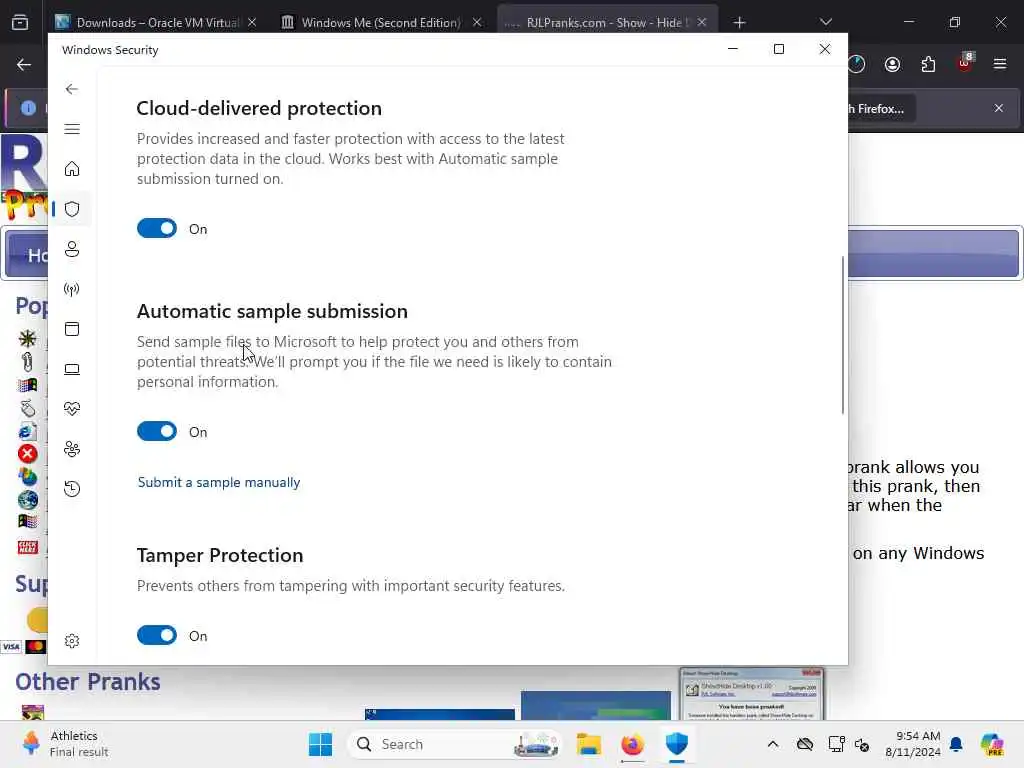Open App & browser control in sidebar
This screenshot has width=1024, height=768.
(72, 328)
